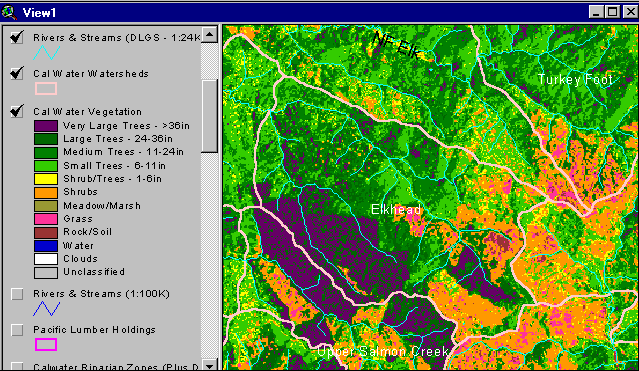The height and width of the screenshot is (371, 639).
Task: Click the pink Cal Water Watersheds outline symbol
Action: click(46, 88)
